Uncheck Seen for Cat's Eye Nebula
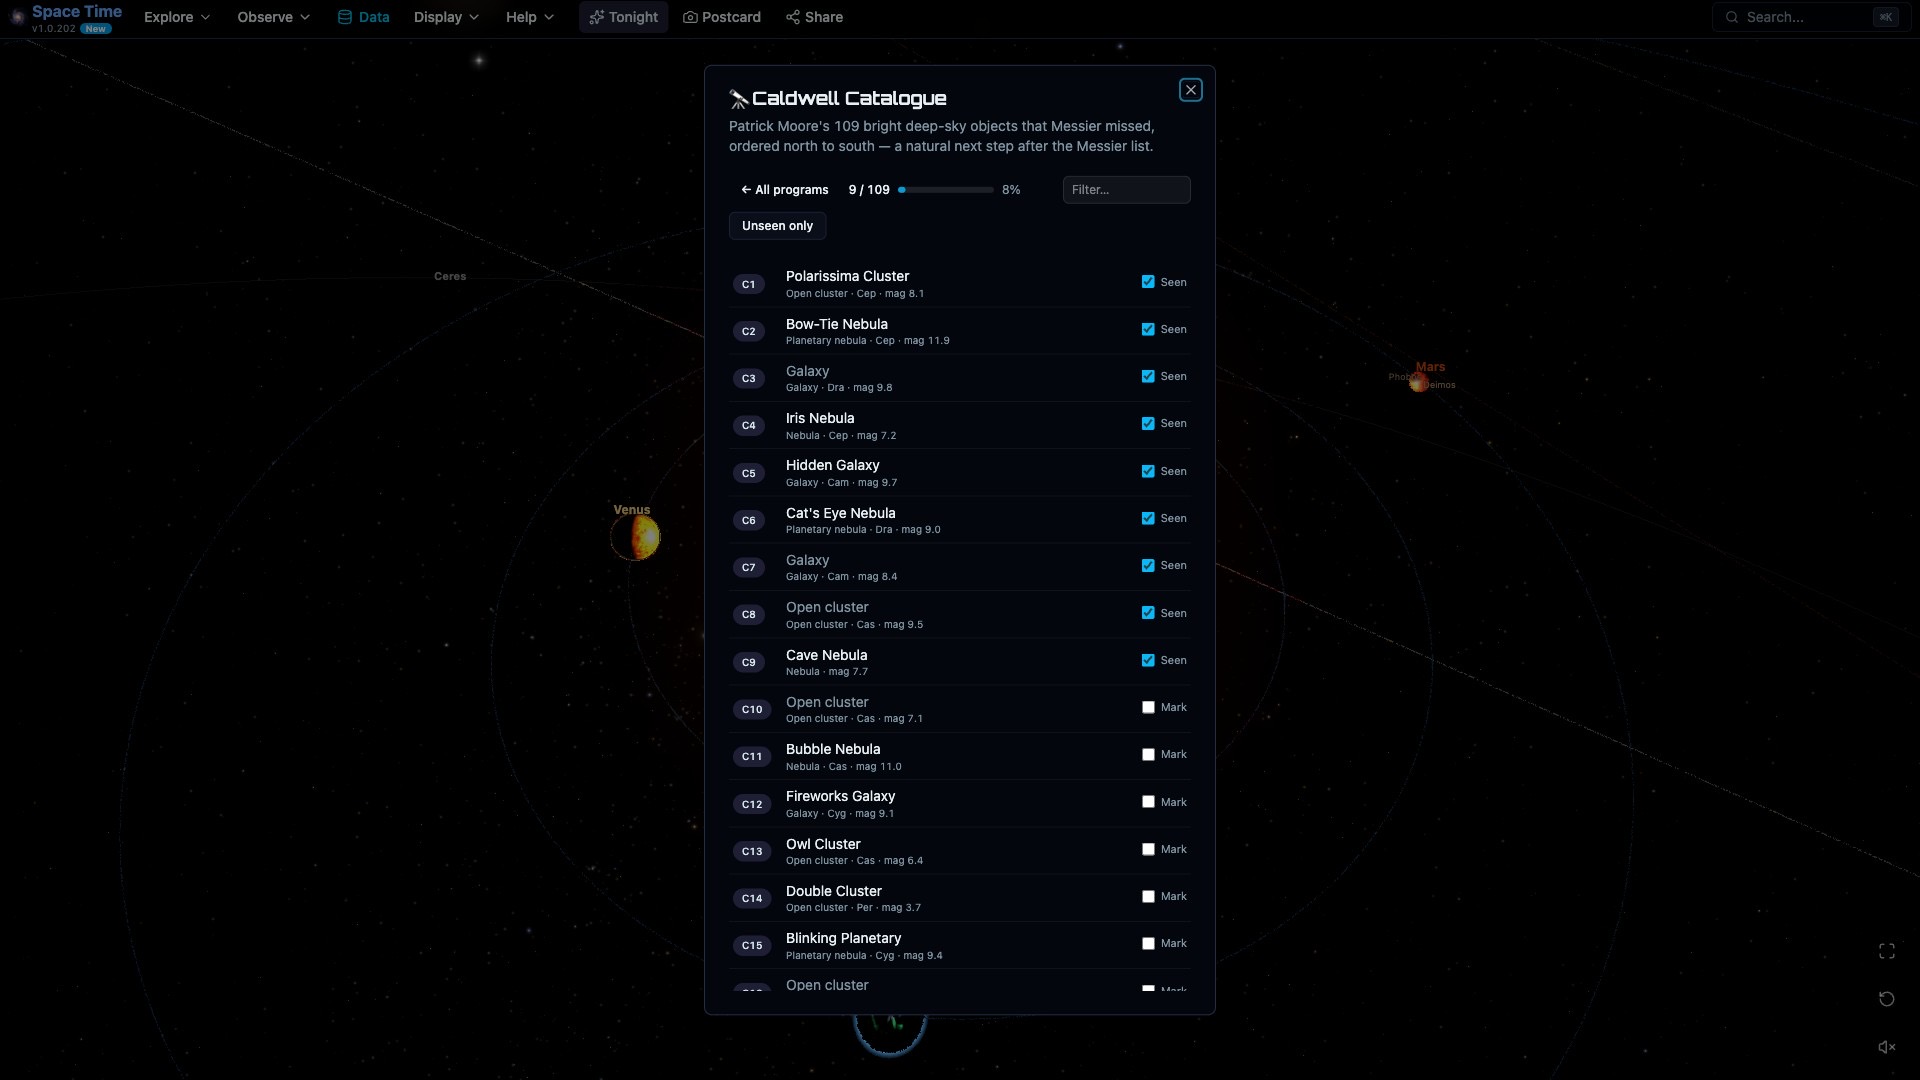 [1148, 518]
